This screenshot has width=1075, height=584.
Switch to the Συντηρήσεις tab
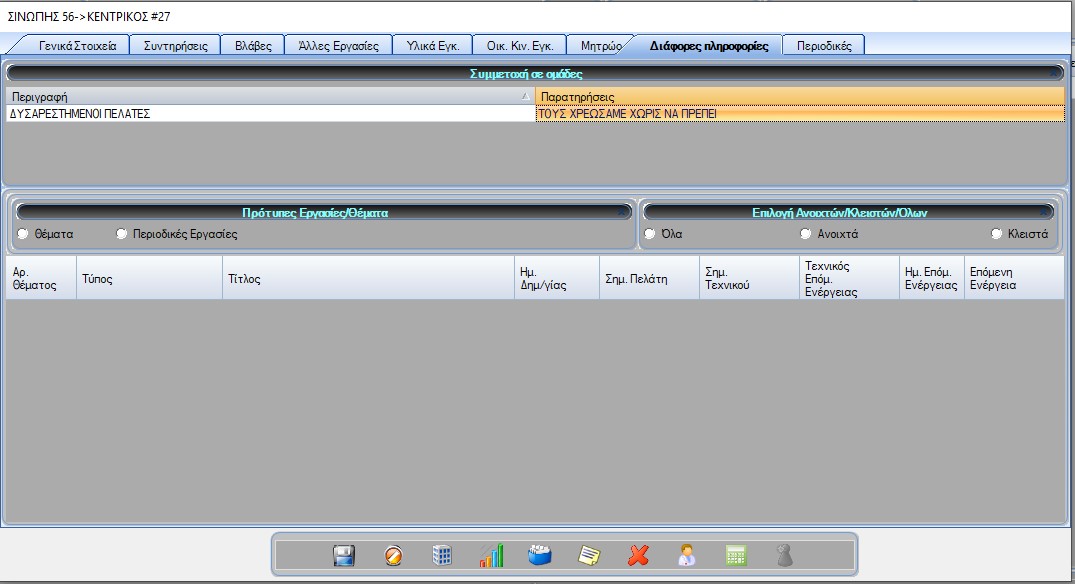(x=175, y=46)
